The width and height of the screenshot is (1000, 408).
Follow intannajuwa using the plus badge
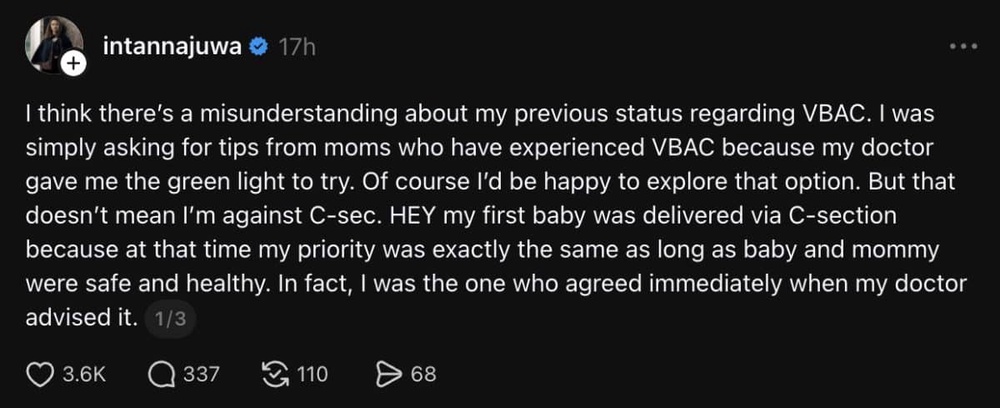pyautogui.click(x=74, y=64)
